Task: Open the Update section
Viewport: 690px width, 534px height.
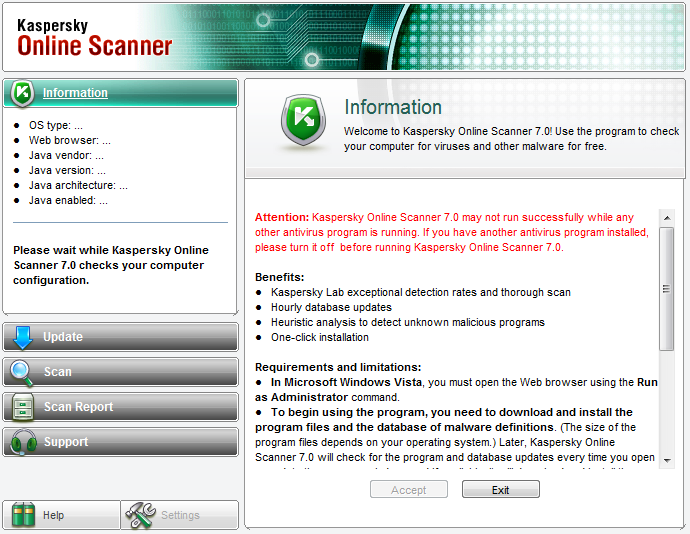Action: click(x=121, y=337)
